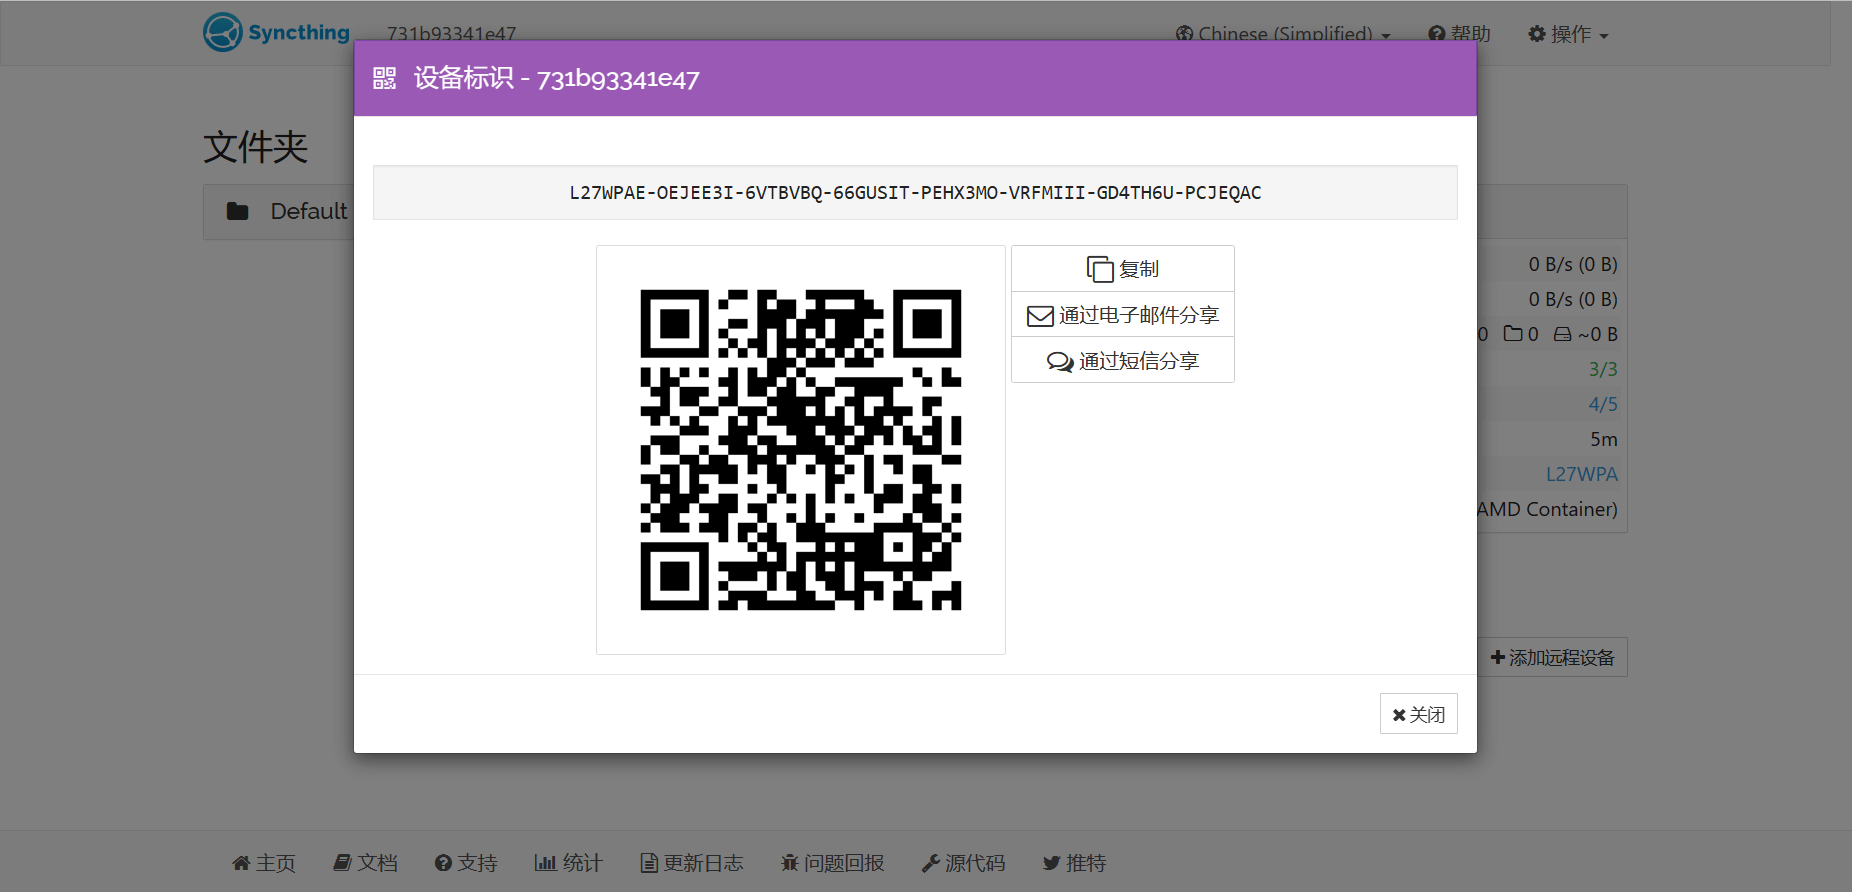
Task: Click the 问题回报 bug report link
Action: coord(832,862)
